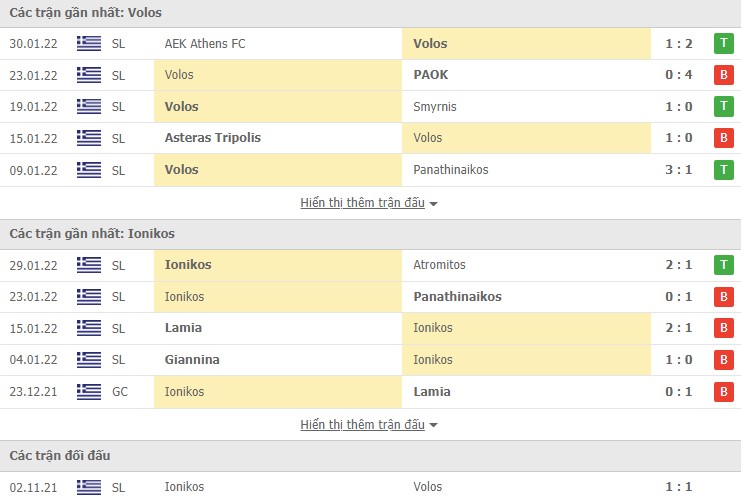Click green T badge for Volos-Panathinaikos match

723,170
